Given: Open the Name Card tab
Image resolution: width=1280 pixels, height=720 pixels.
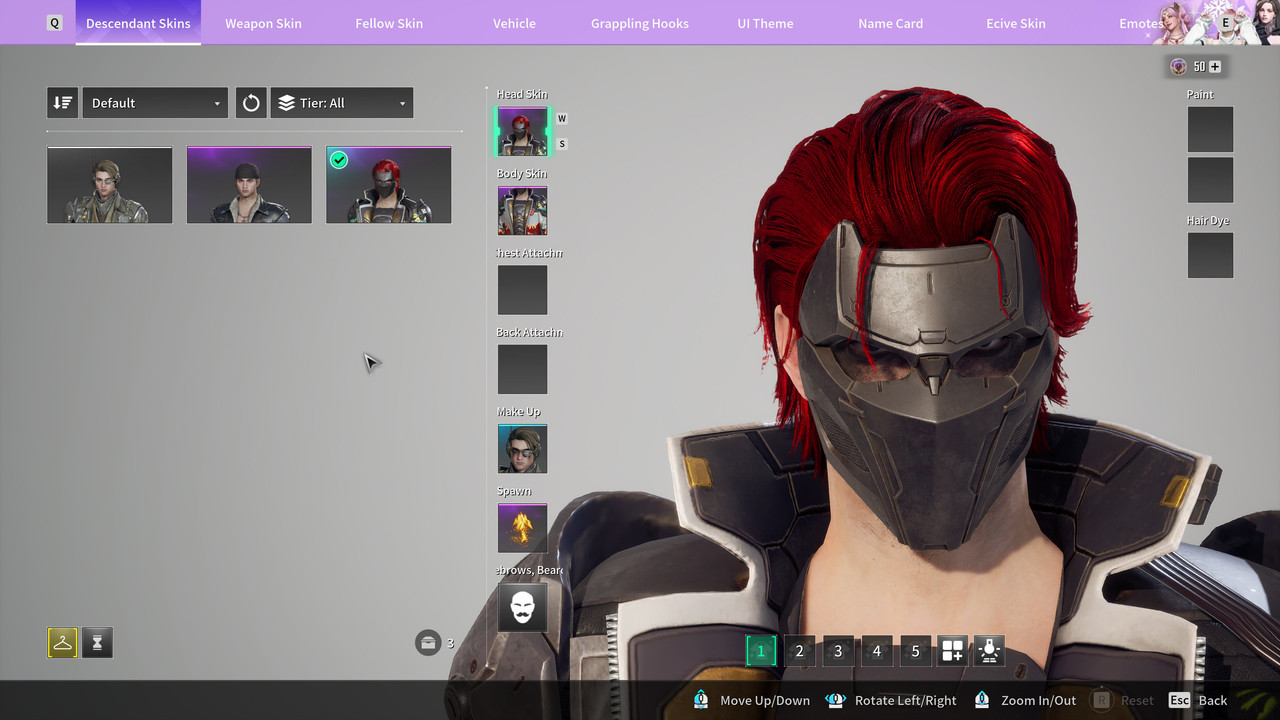Looking at the screenshot, I should [x=890, y=23].
